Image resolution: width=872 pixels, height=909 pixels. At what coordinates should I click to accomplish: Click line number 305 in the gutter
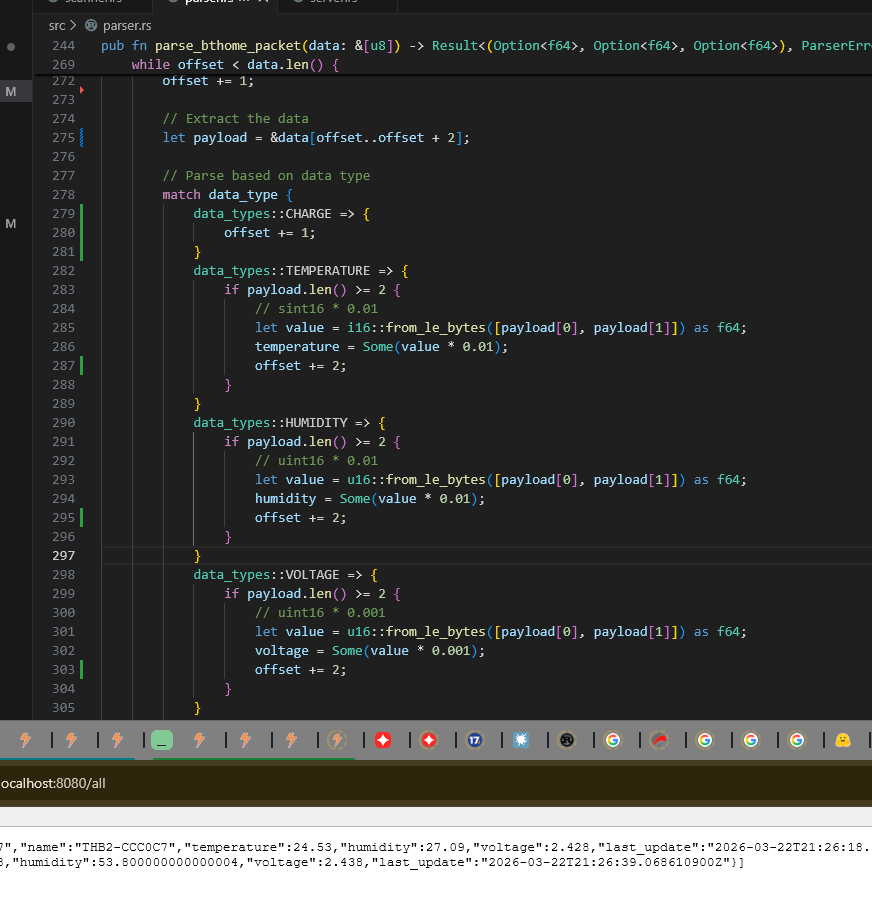click(x=63, y=707)
